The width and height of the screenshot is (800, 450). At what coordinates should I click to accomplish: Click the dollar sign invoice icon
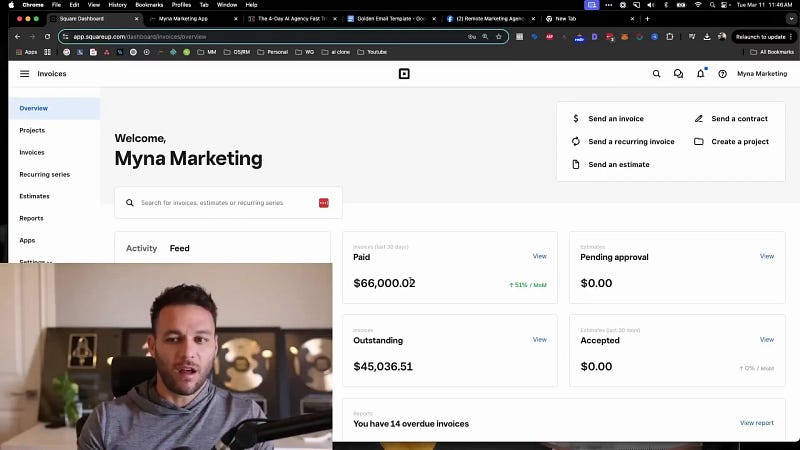point(576,118)
